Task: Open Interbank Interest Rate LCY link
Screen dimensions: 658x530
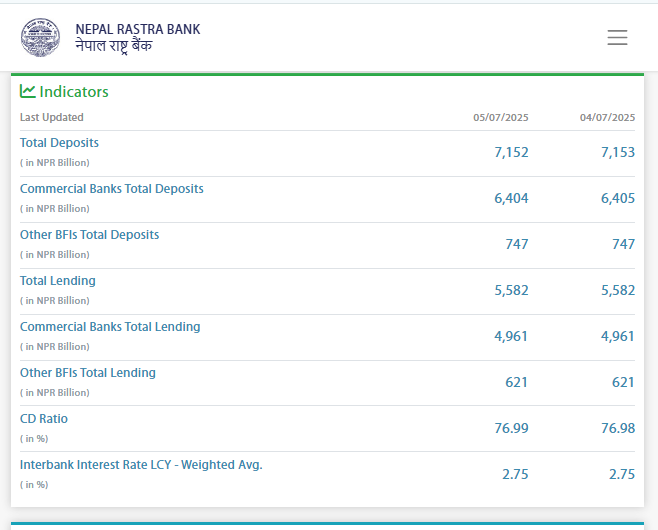Action: (141, 465)
